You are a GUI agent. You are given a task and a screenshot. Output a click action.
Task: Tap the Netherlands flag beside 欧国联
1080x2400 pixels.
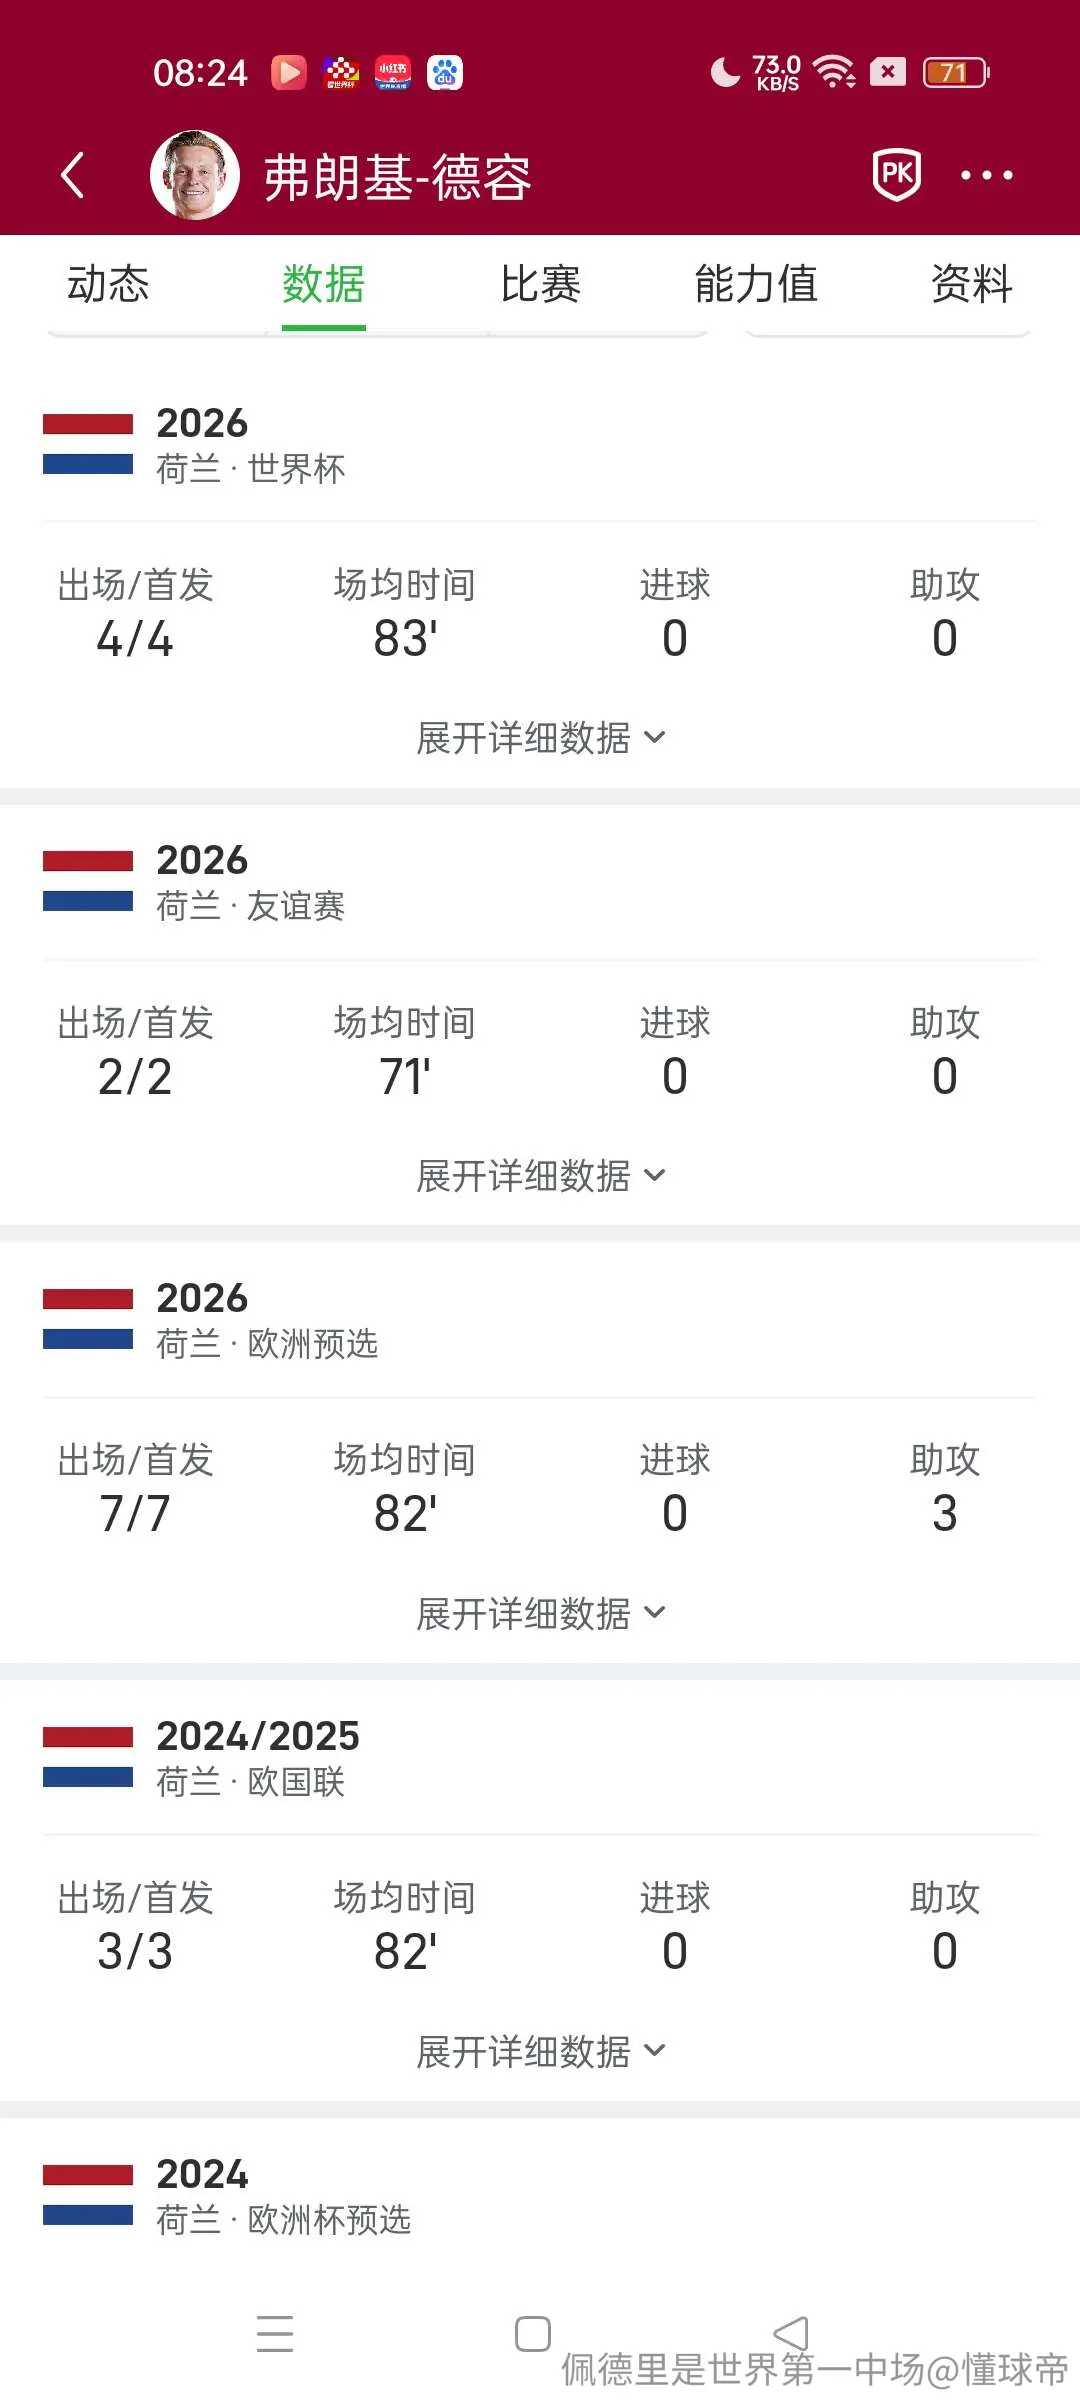(88, 1757)
